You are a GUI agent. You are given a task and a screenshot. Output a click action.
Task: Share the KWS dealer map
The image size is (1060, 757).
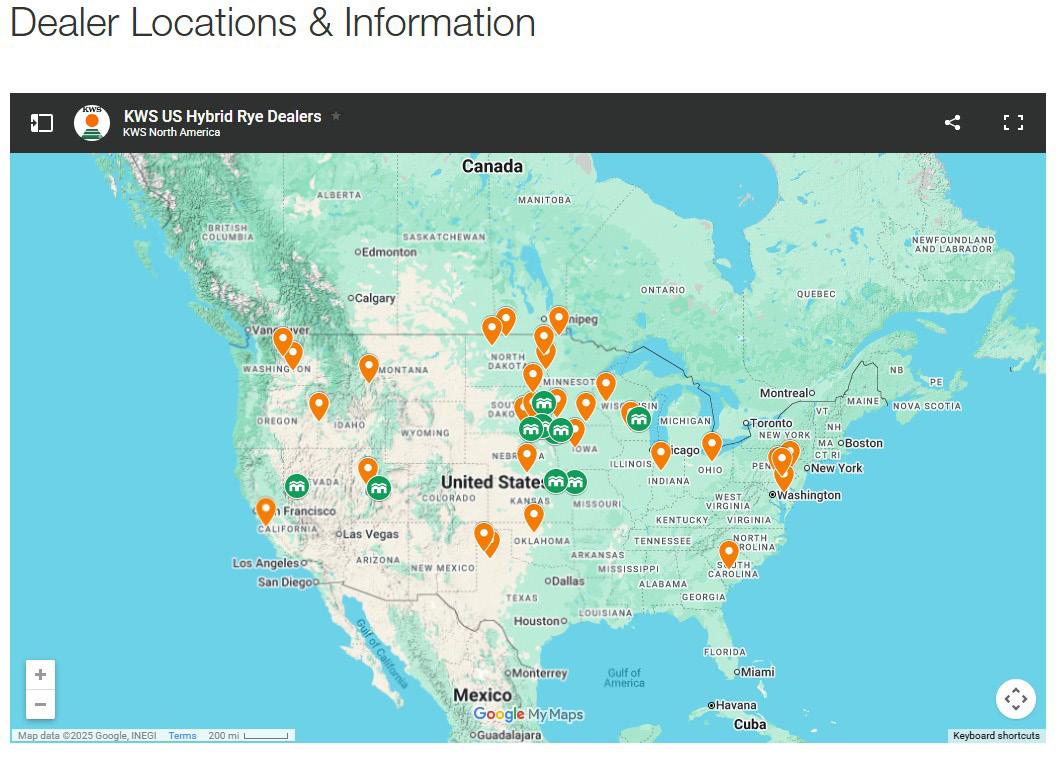(953, 122)
